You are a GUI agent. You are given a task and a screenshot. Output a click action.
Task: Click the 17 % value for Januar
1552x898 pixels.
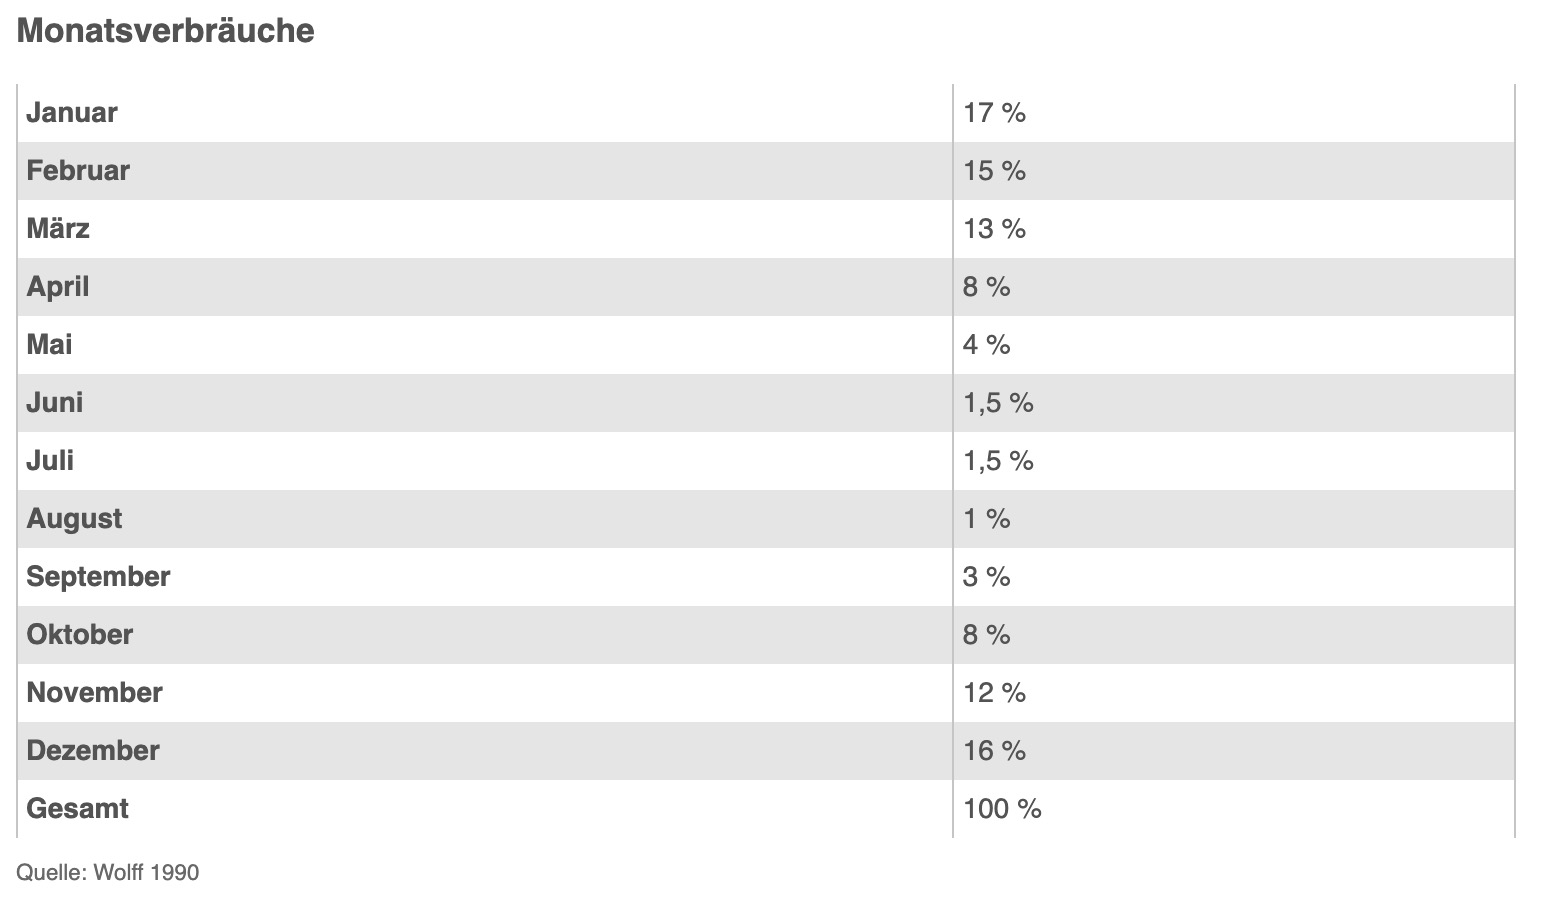(994, 112)
